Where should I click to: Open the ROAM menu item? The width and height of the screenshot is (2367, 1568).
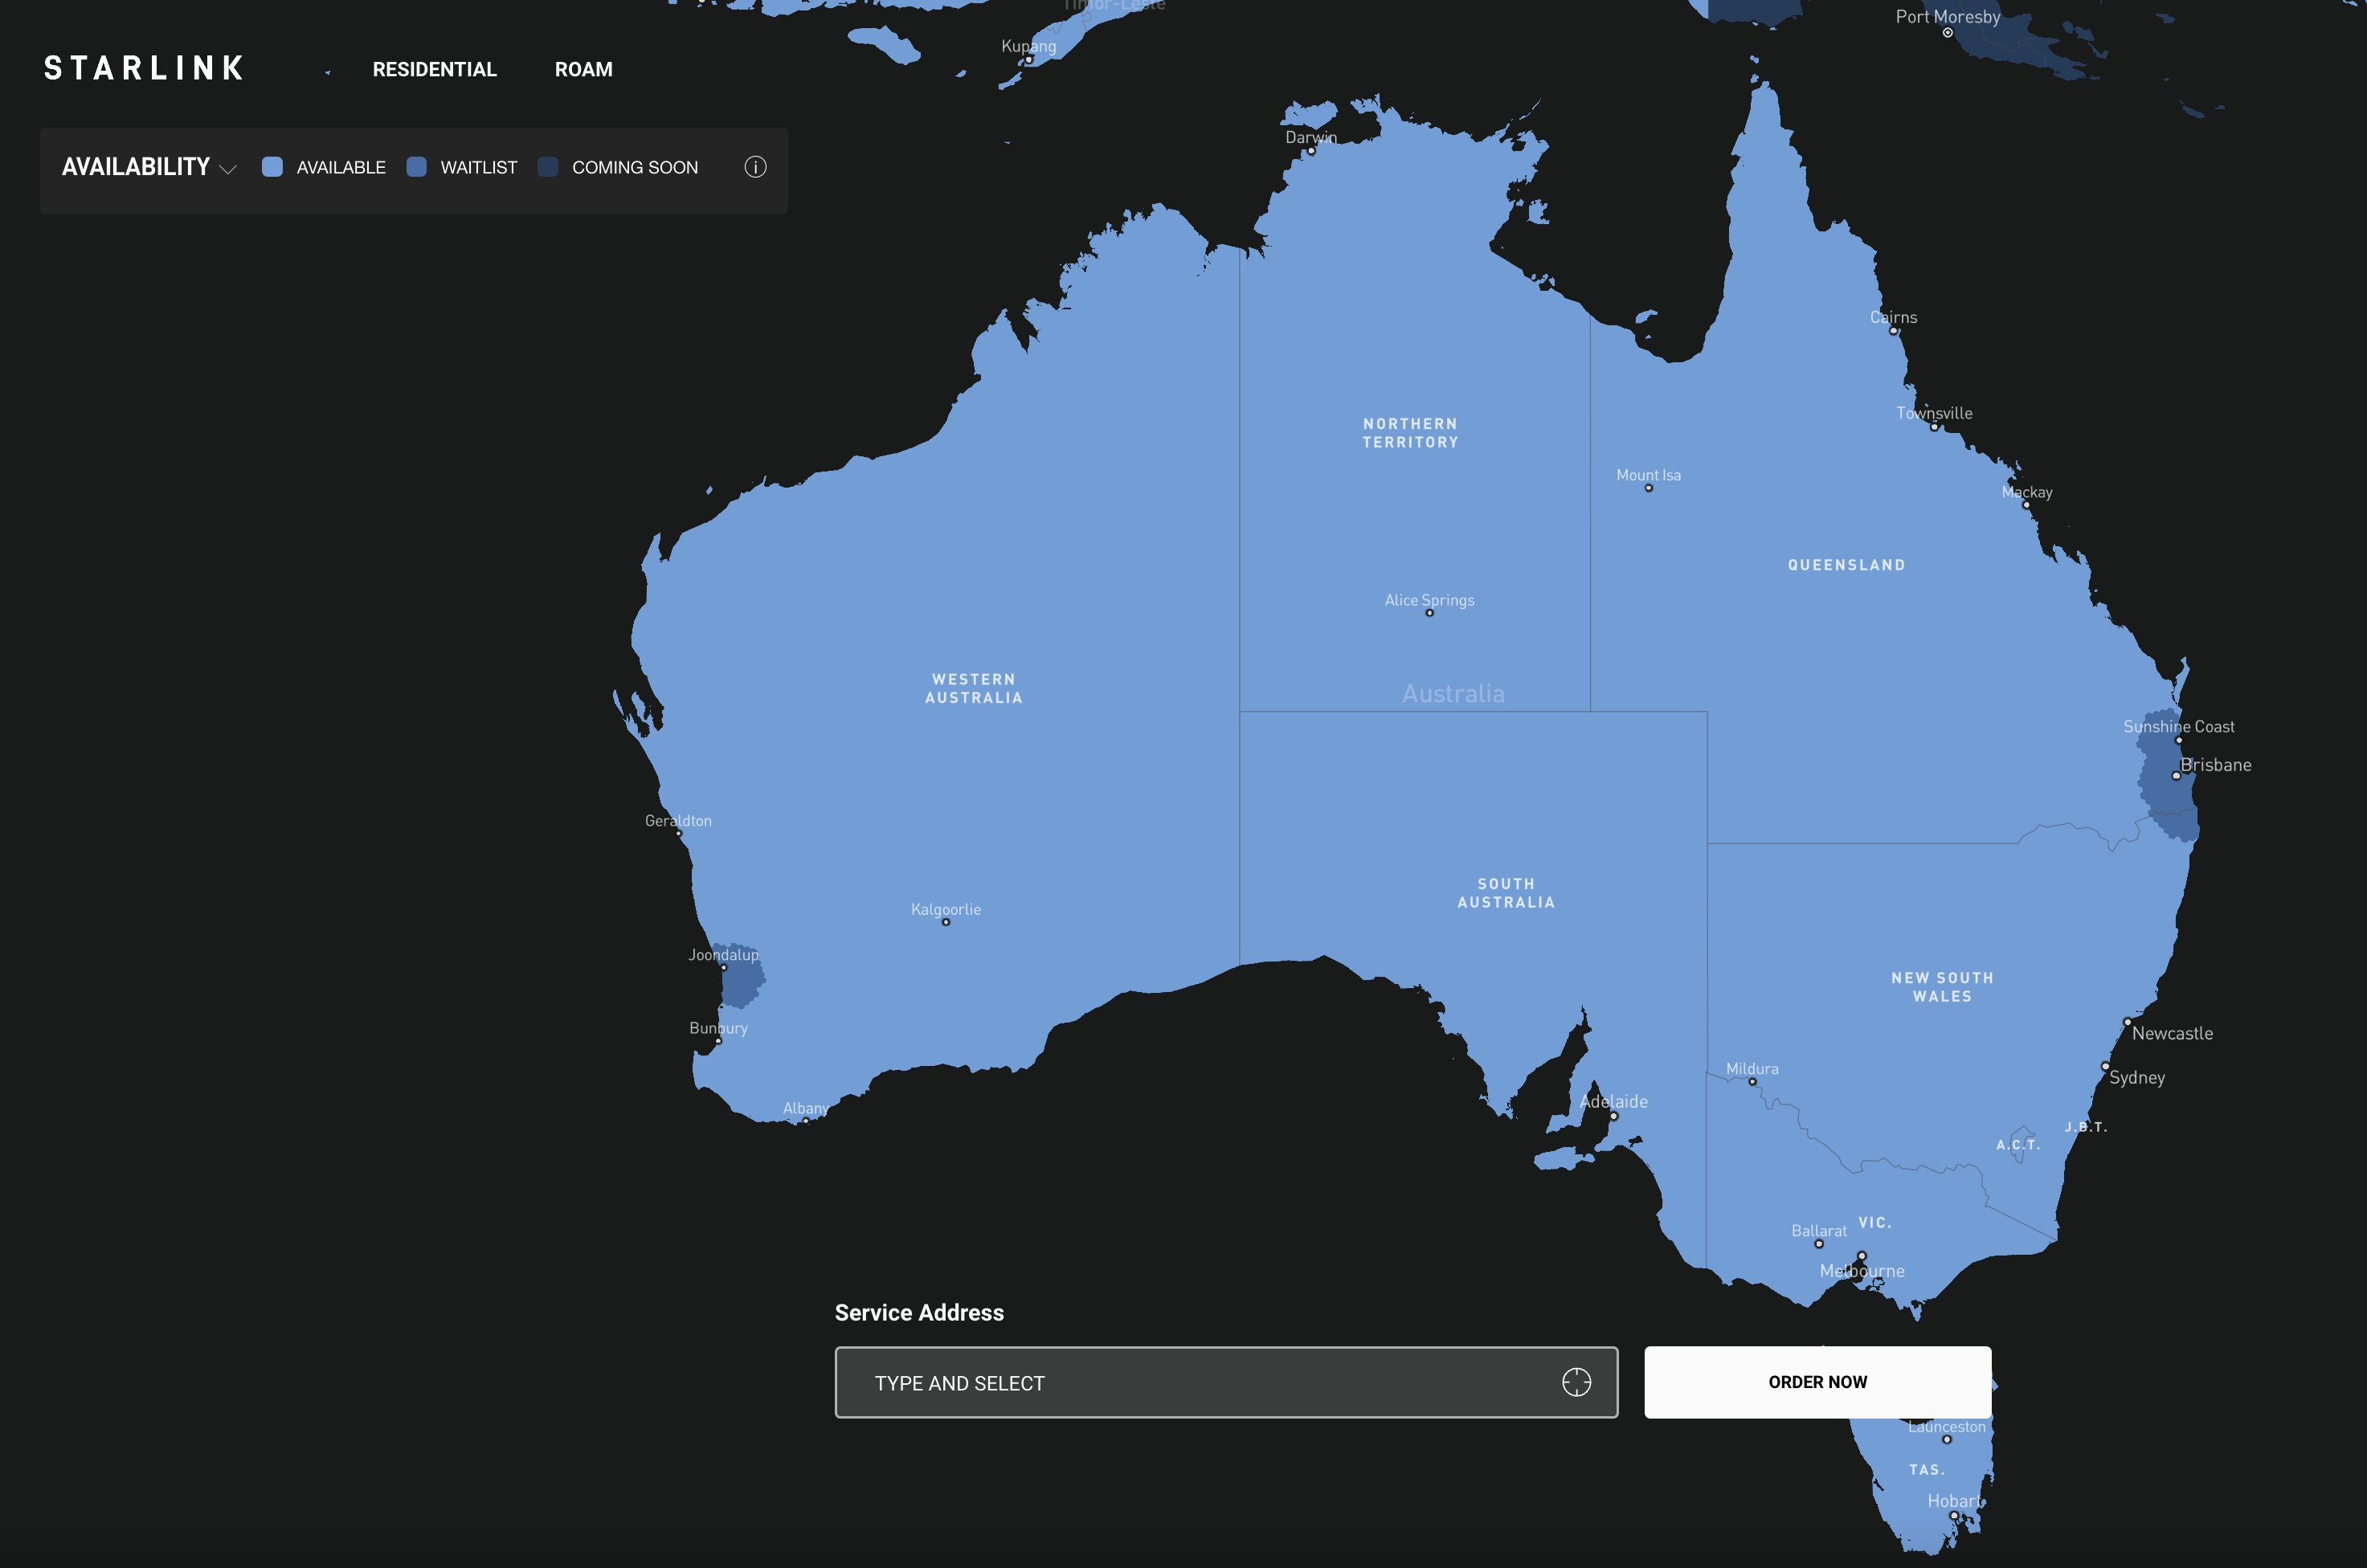[583, 69]
